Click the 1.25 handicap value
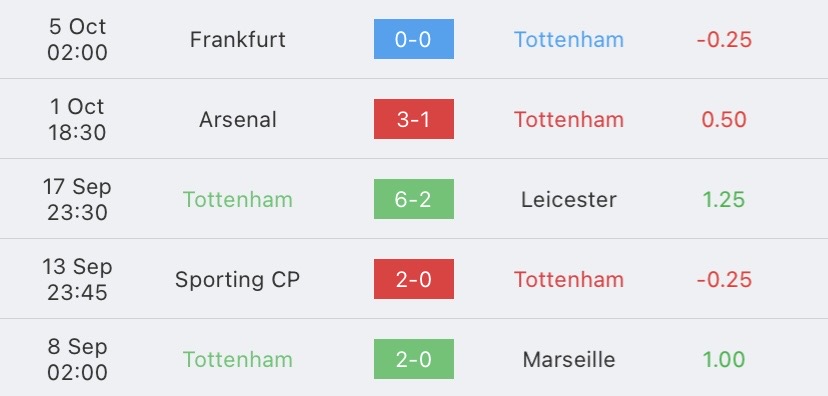Viewport: 828px width, 396px height. 724,200
